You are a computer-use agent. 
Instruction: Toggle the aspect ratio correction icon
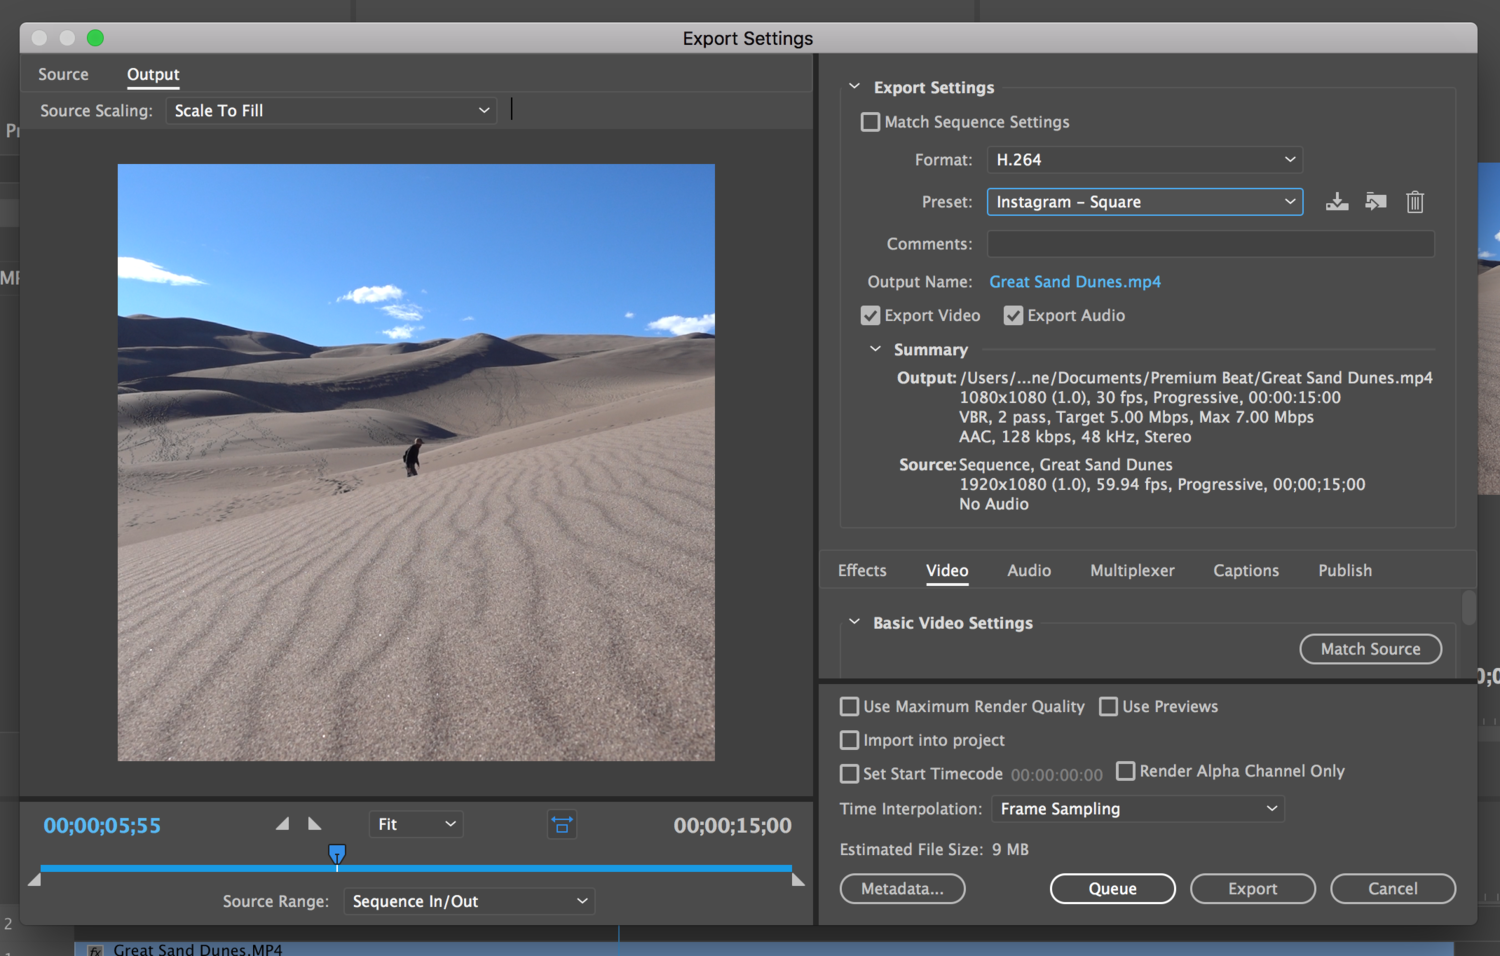click(x=562, y=825)
